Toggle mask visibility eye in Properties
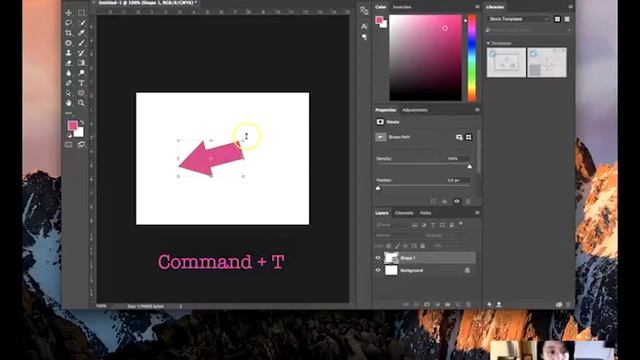640x360 pixels. (457, 201)
